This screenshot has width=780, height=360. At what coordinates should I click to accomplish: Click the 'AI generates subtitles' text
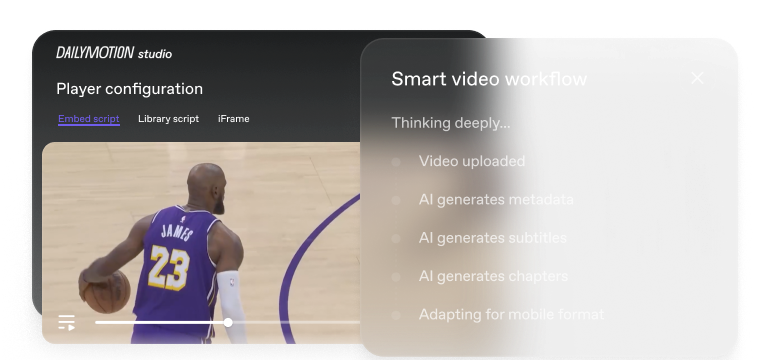click(x=493, y=238)
